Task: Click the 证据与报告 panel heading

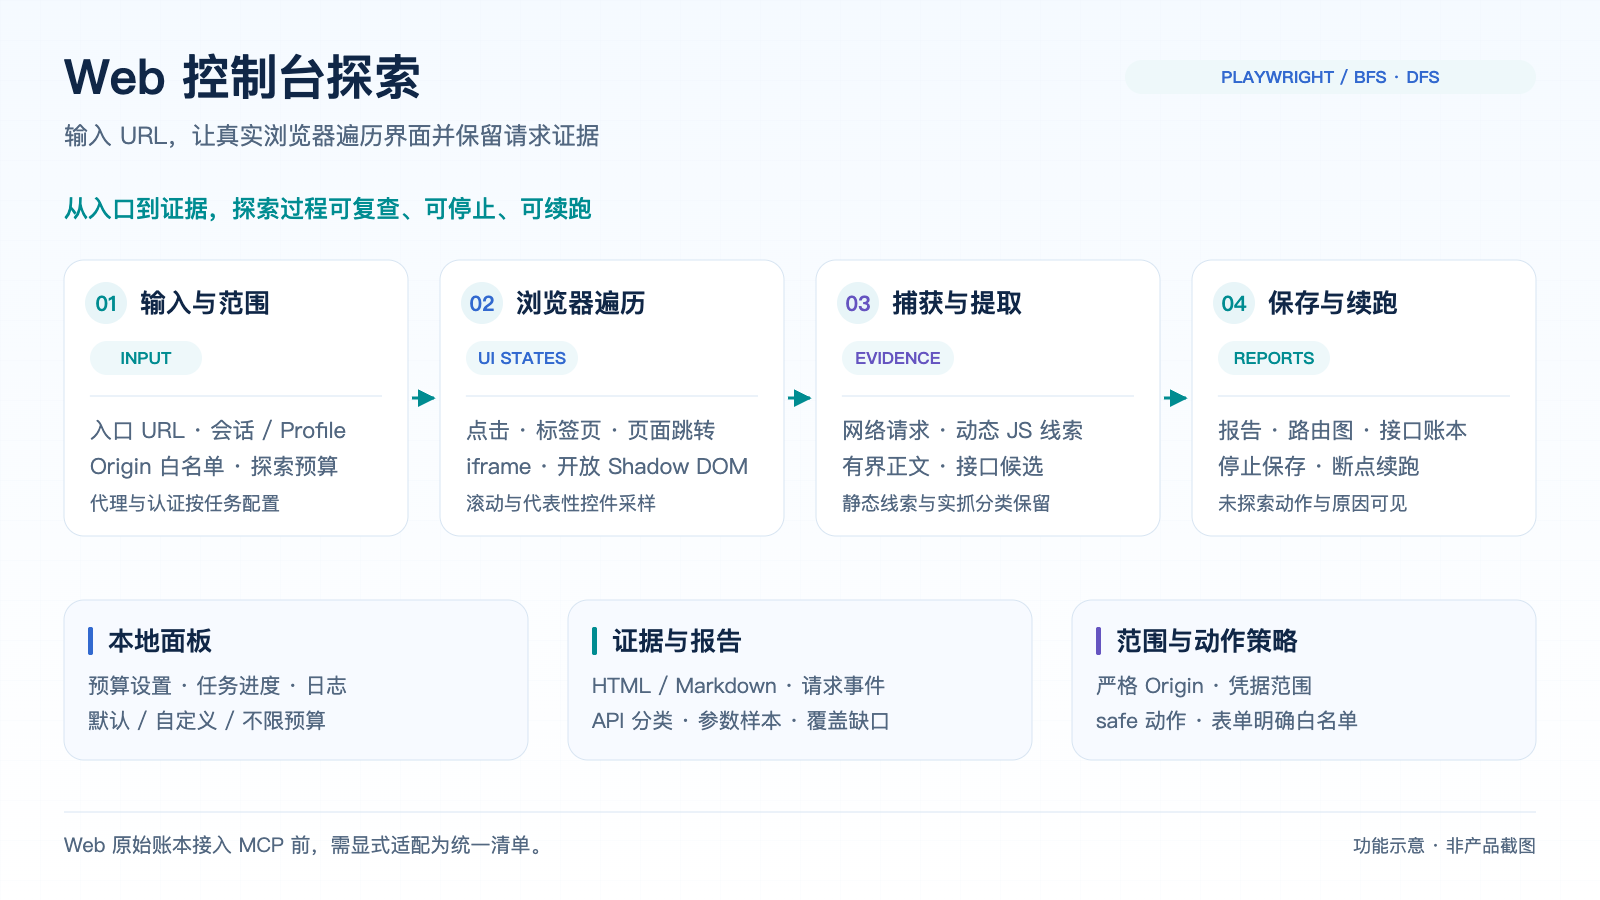Action: [x=677, y=641]
